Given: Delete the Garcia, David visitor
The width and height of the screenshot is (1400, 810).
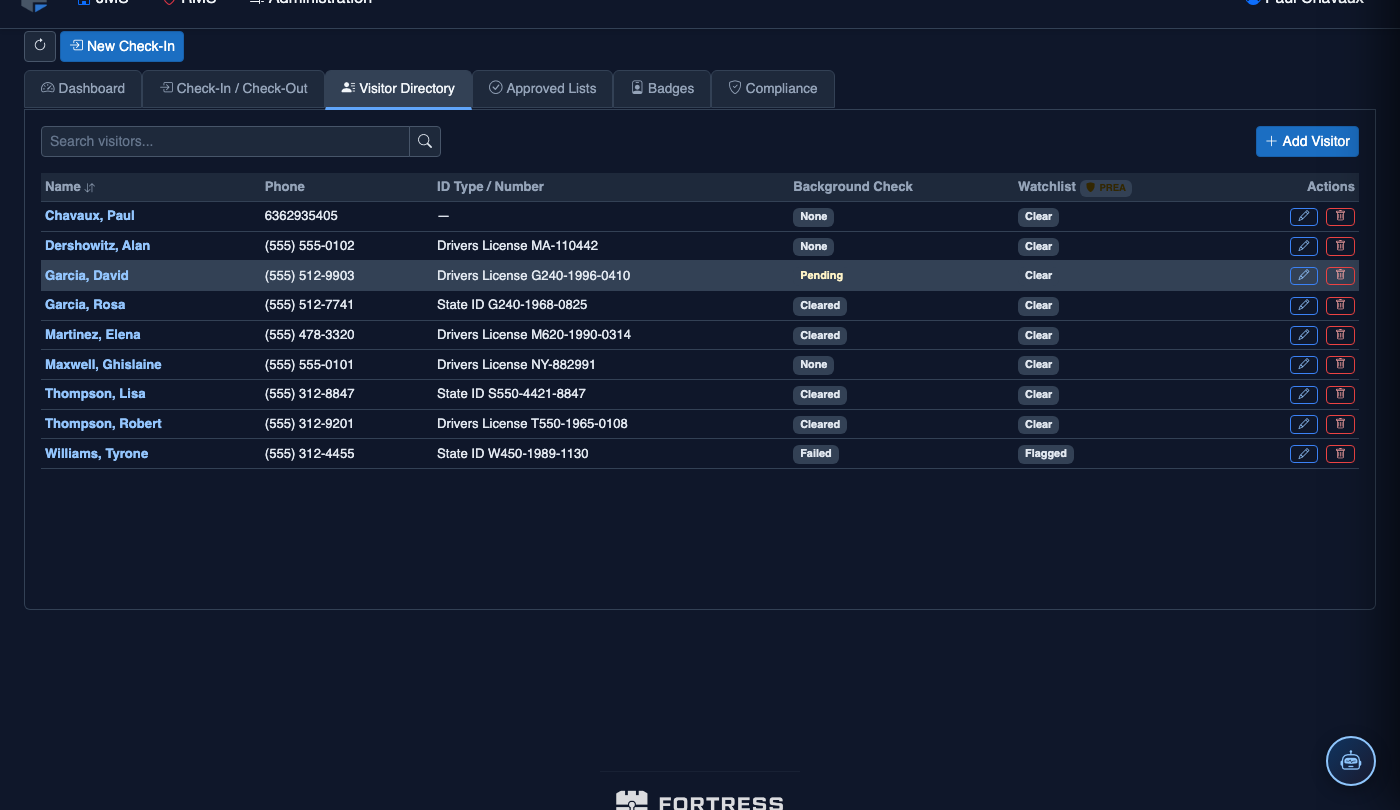Looking at the screenshot, I should click(x=1340, y=276).
